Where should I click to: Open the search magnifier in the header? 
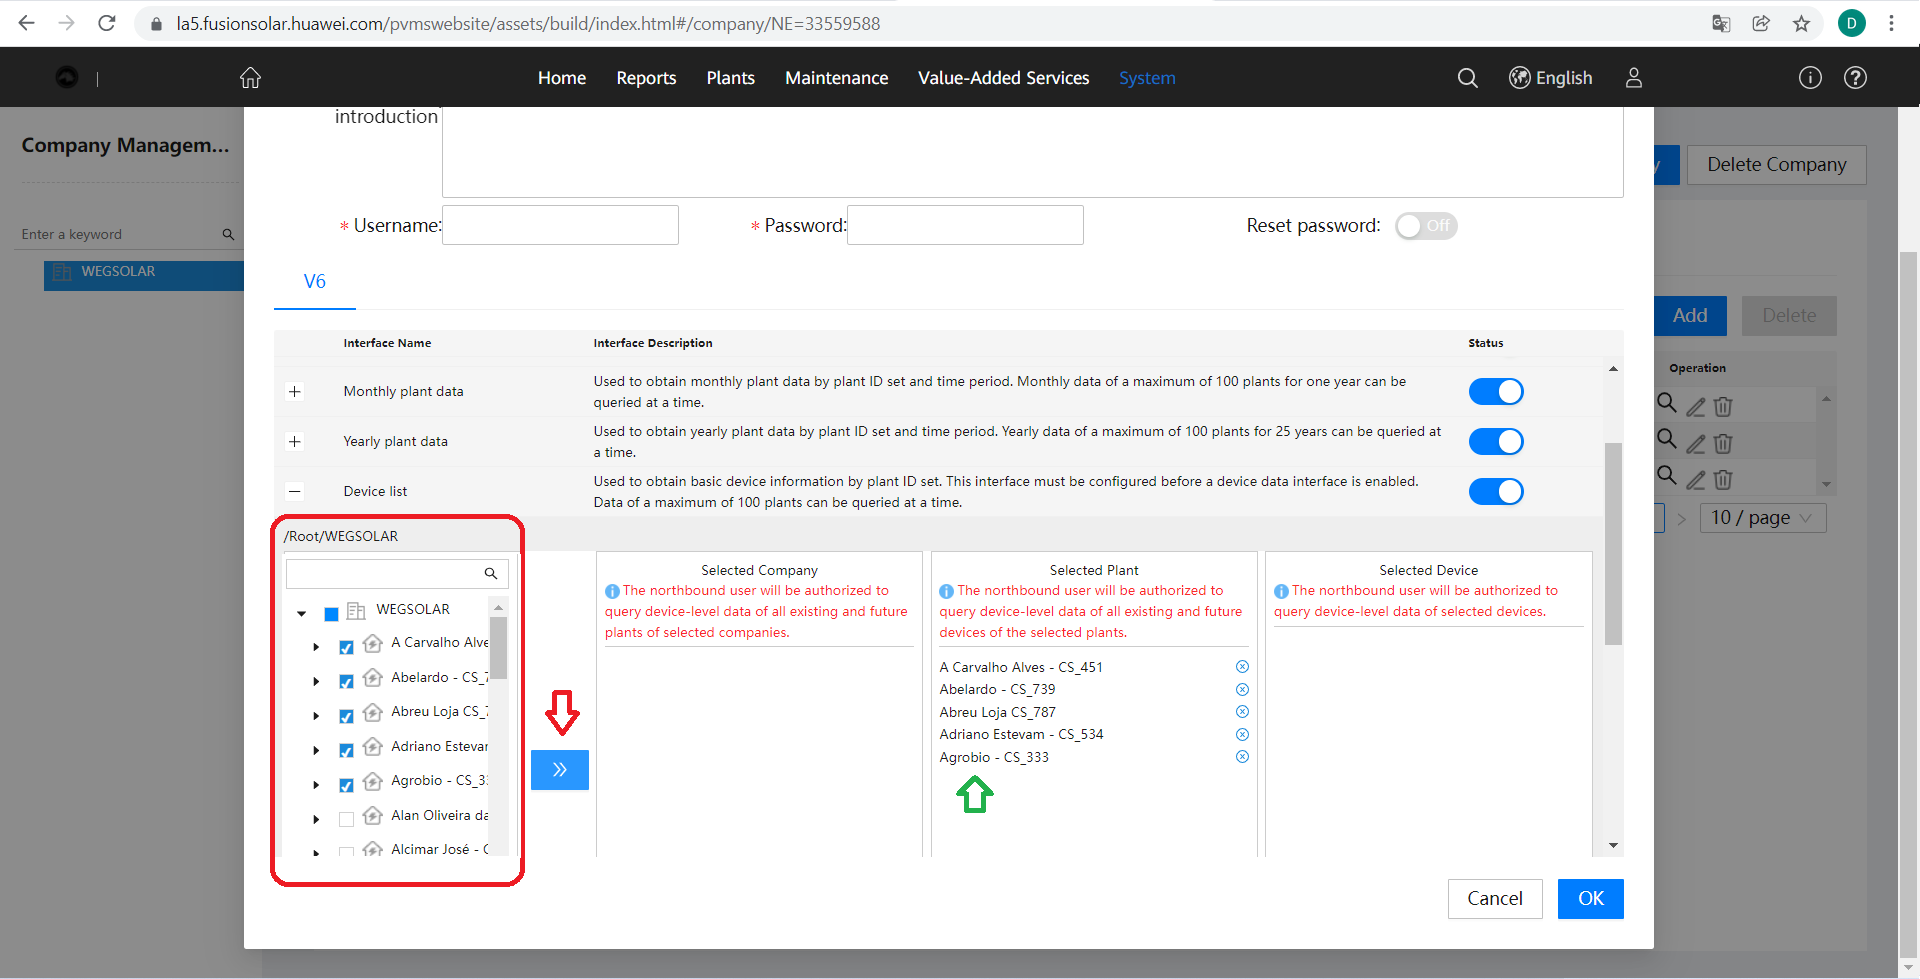1467,78
